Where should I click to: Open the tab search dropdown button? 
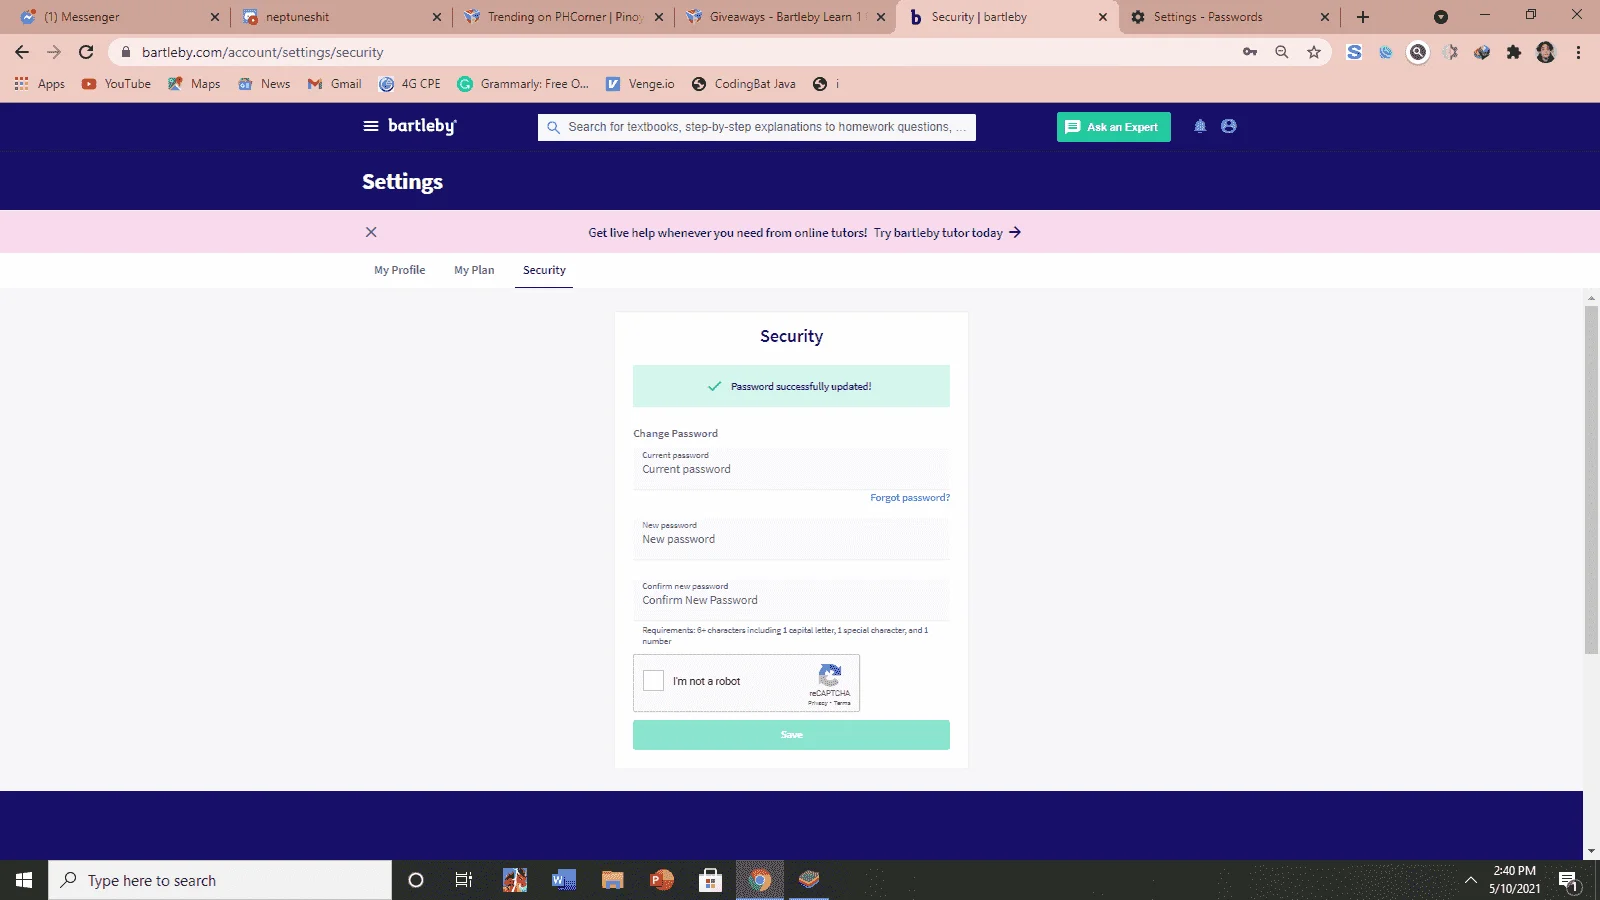pos(1441,17)
